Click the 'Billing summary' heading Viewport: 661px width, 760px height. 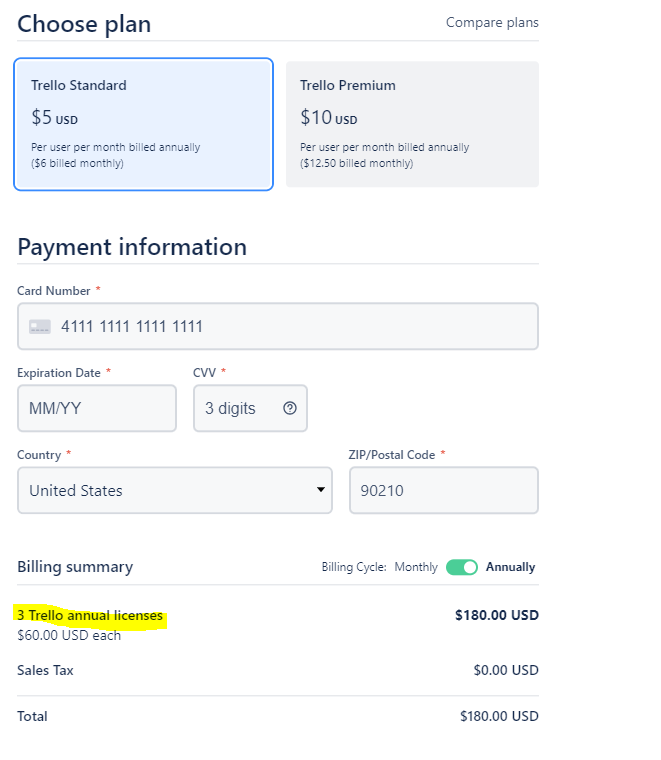(x=75, y=567)
